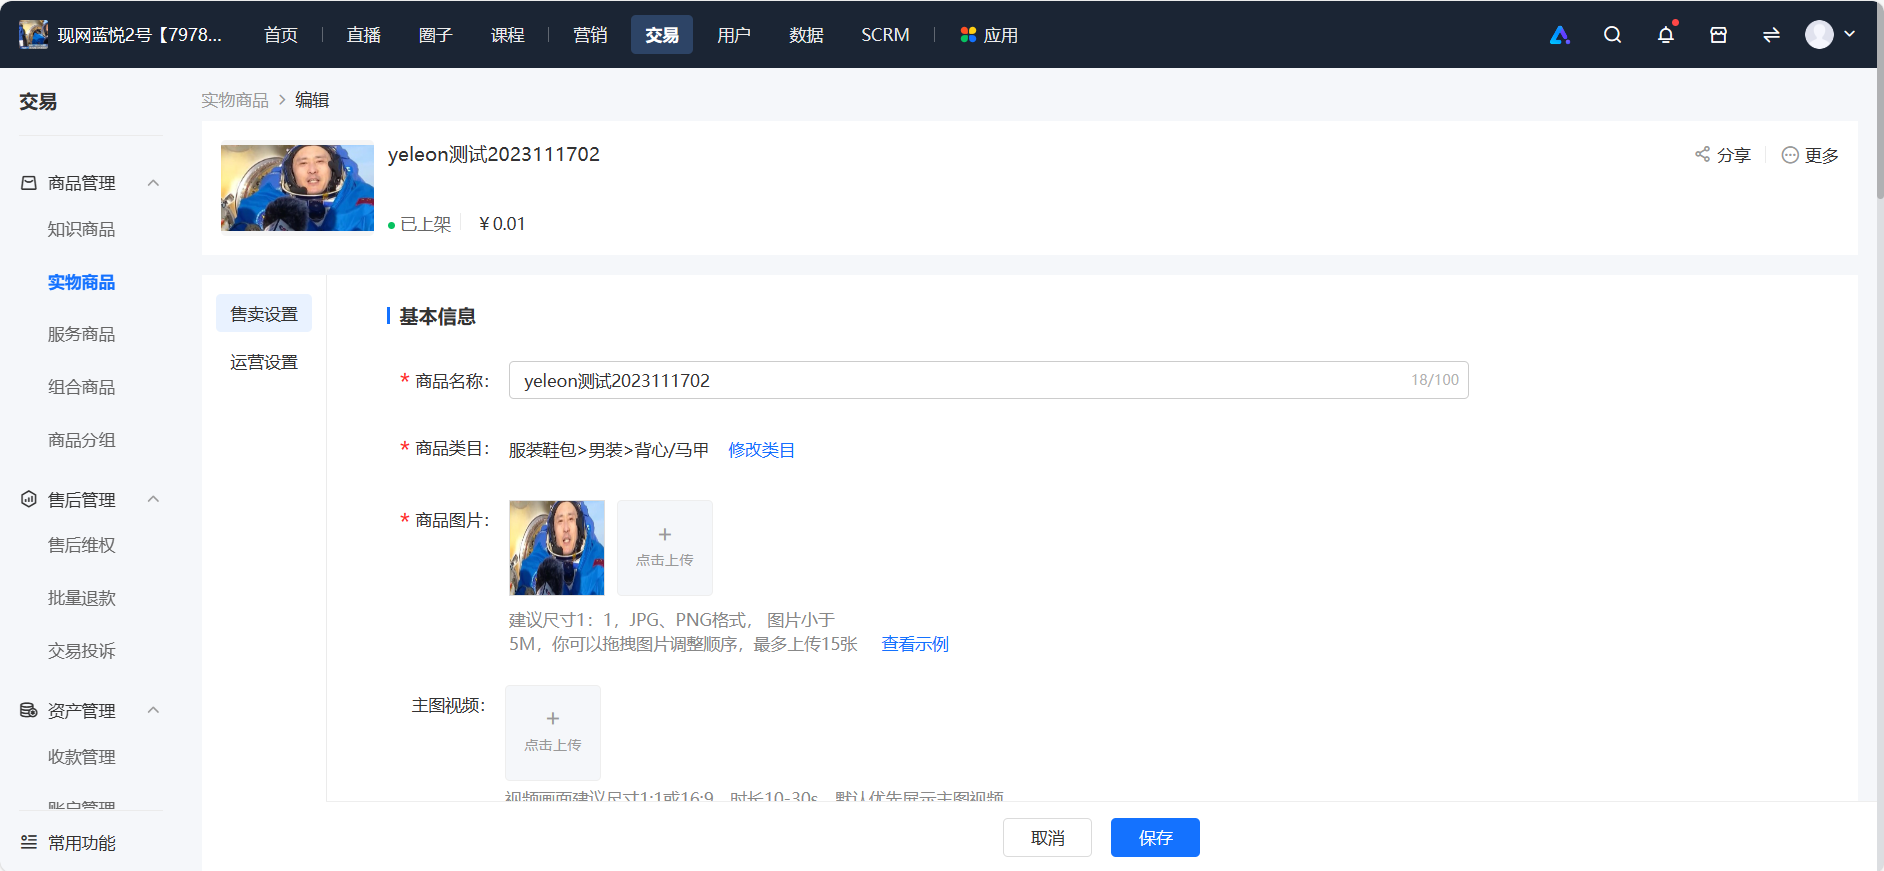Open the 圈子 top menu

click(436, 35)
